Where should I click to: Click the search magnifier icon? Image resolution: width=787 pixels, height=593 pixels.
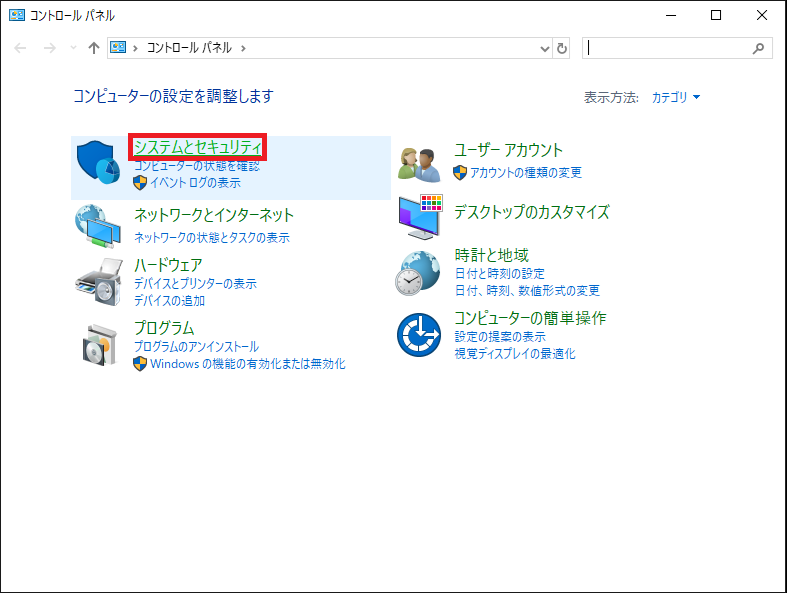(x=758, y=48)
